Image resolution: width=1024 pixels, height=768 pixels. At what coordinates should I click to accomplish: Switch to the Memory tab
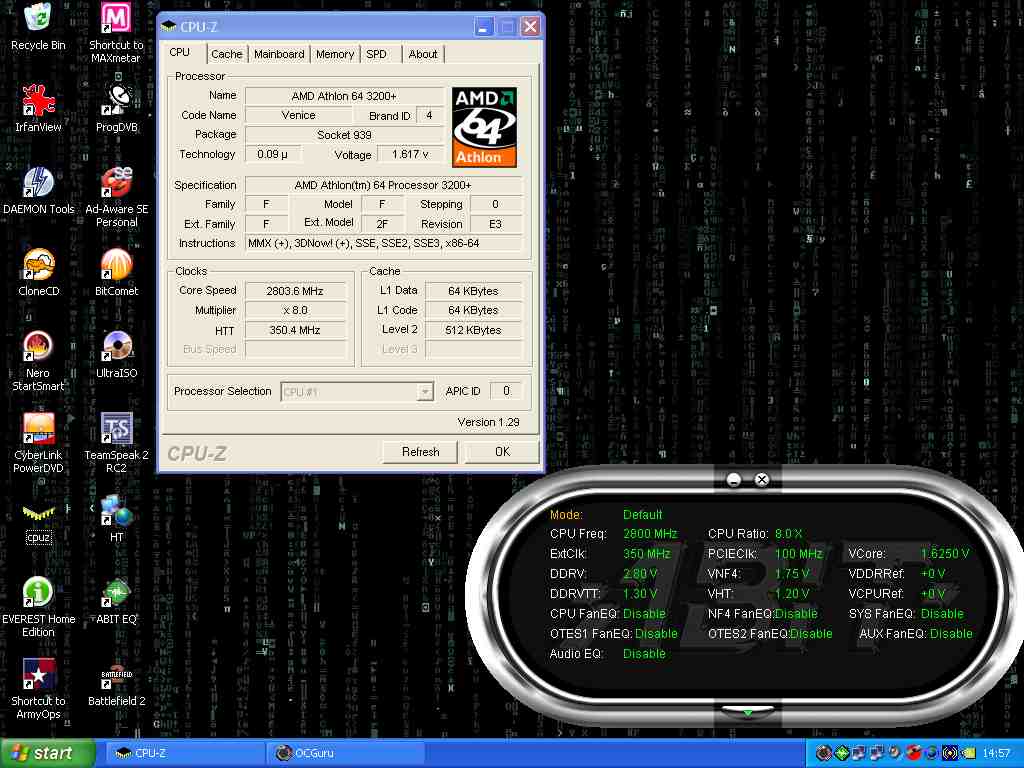point(335,54)
